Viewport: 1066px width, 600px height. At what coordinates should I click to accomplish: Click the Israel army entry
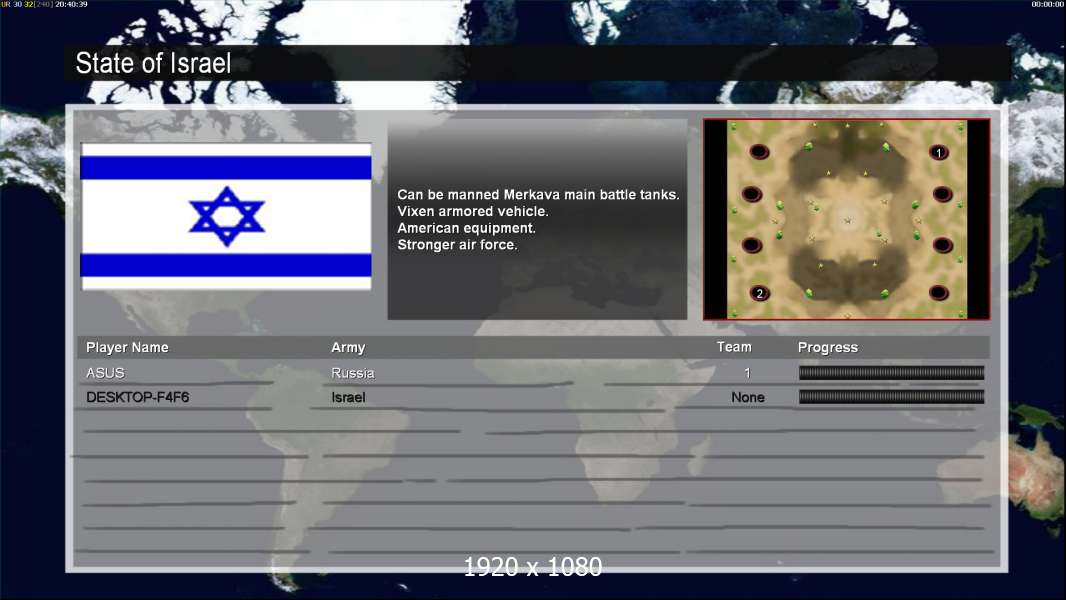348,397
